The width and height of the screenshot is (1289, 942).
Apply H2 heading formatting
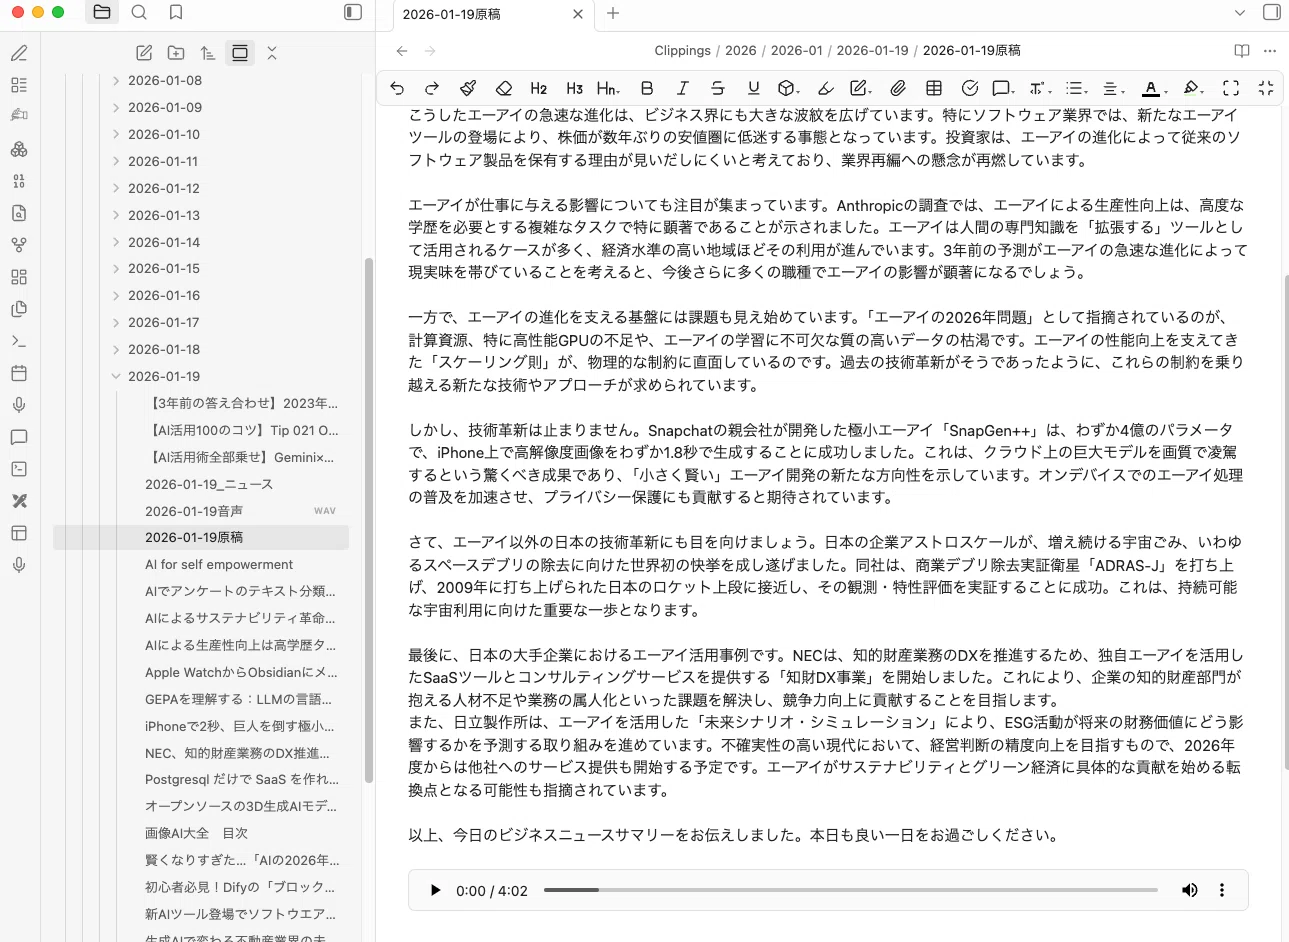[x=539, y=88]
